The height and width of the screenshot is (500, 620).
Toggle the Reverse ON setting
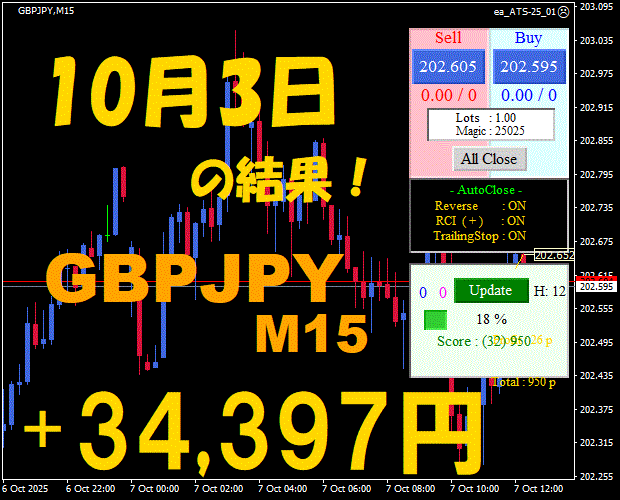480,206
